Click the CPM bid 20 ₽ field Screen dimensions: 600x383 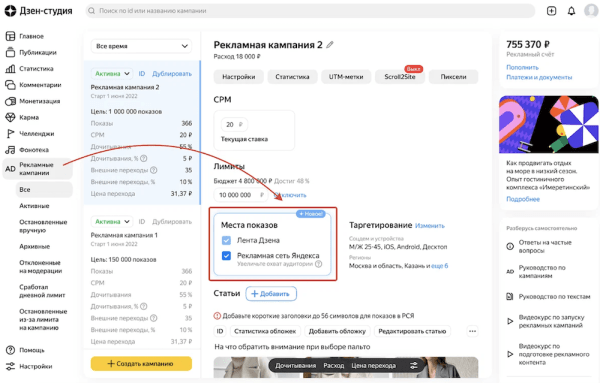[234, 124]
